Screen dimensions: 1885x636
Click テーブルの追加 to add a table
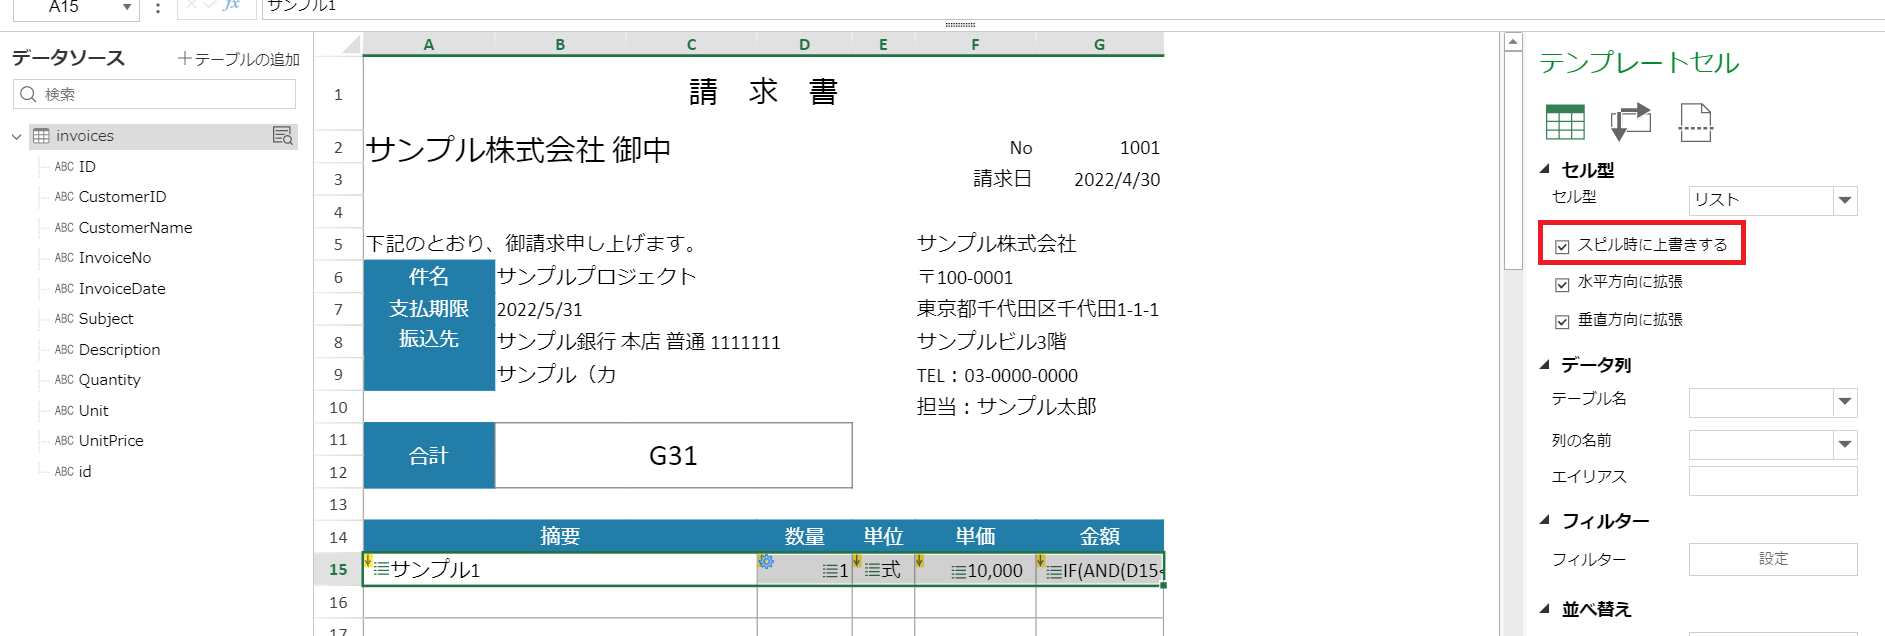(238, 59)
